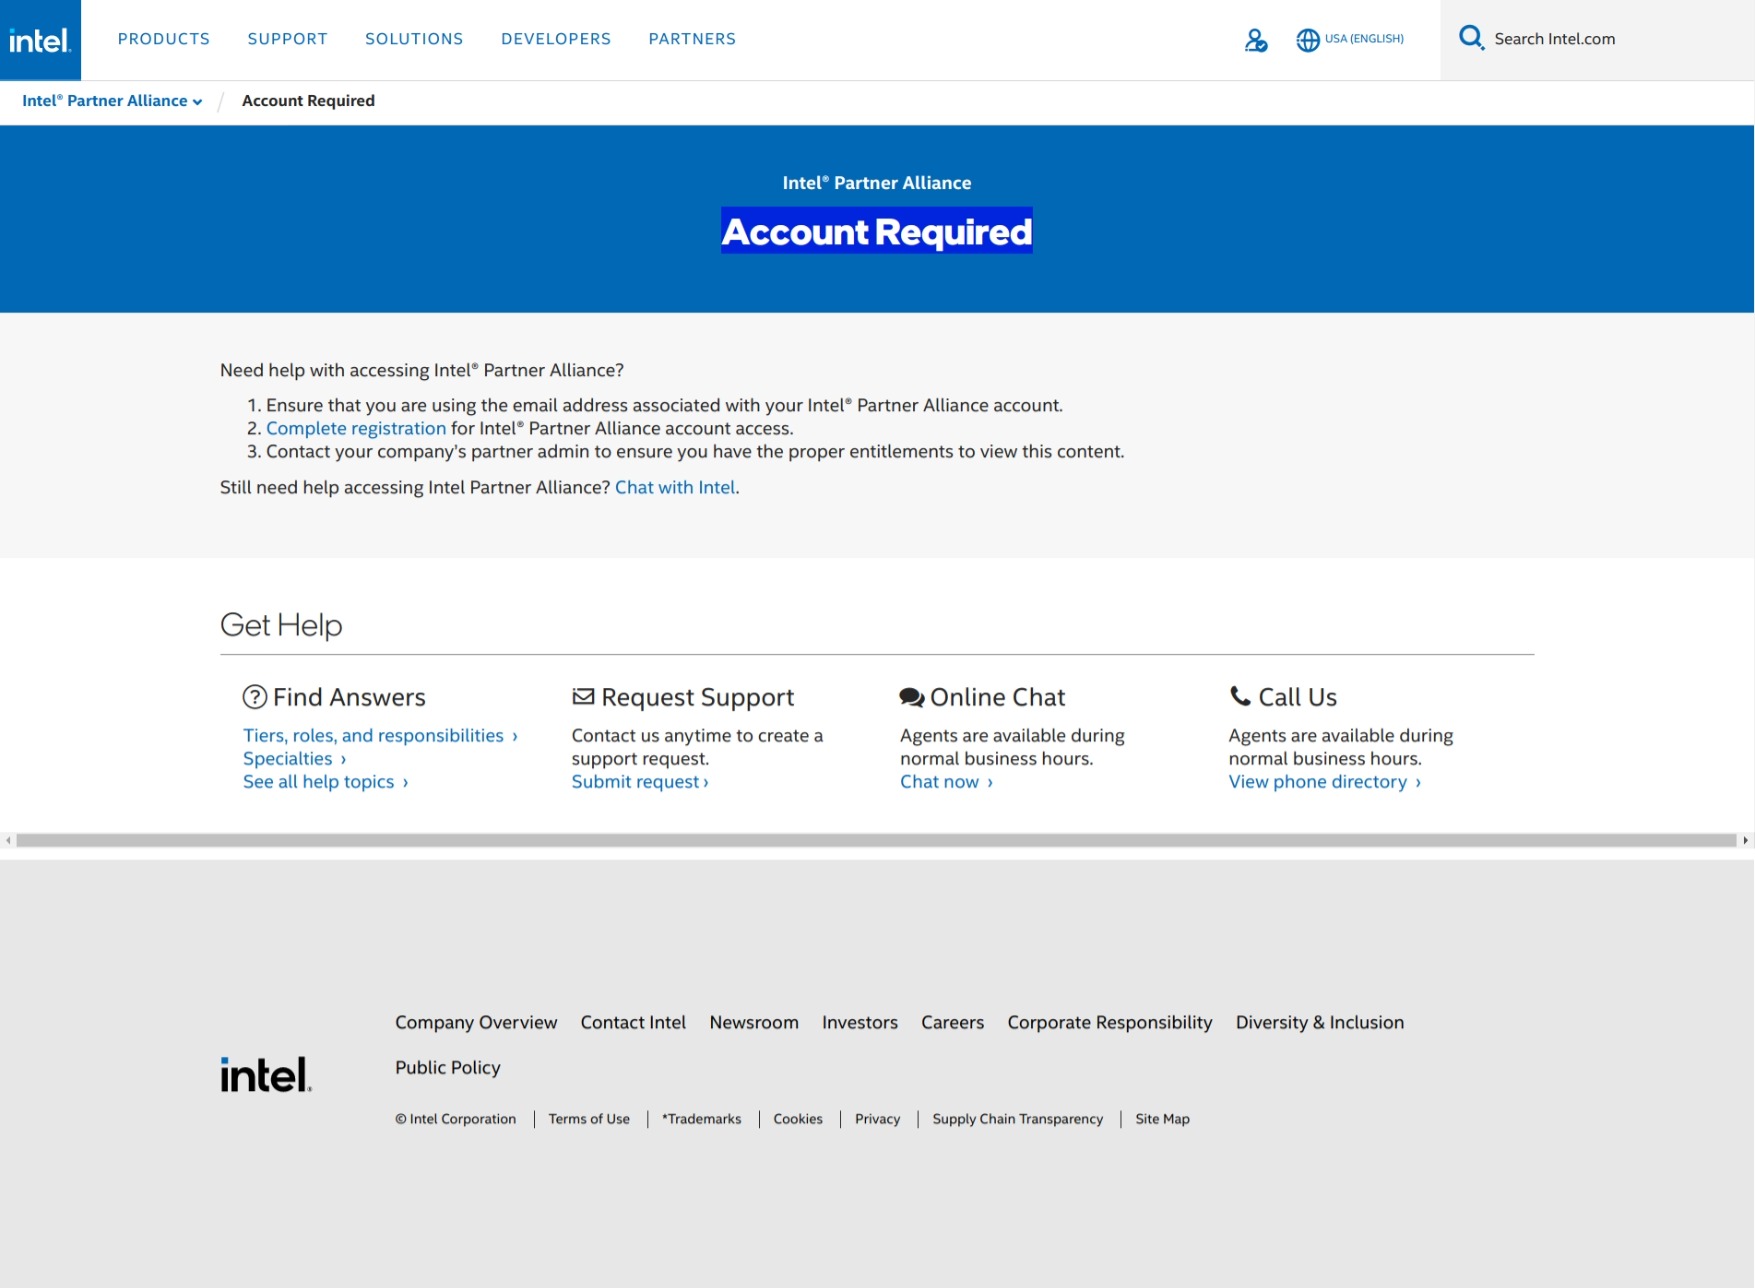The image size is (1755, 1288).
Task: Open the Site Map link
Action: 1163,1119
